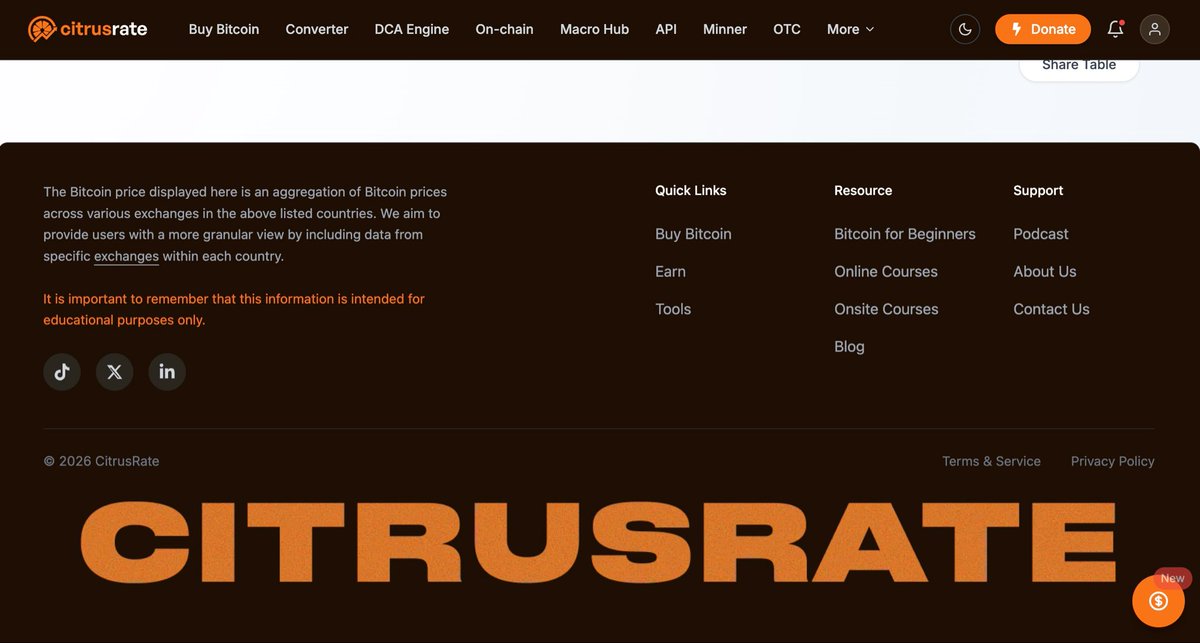Click the Share Table button

tap(1079, 66)
